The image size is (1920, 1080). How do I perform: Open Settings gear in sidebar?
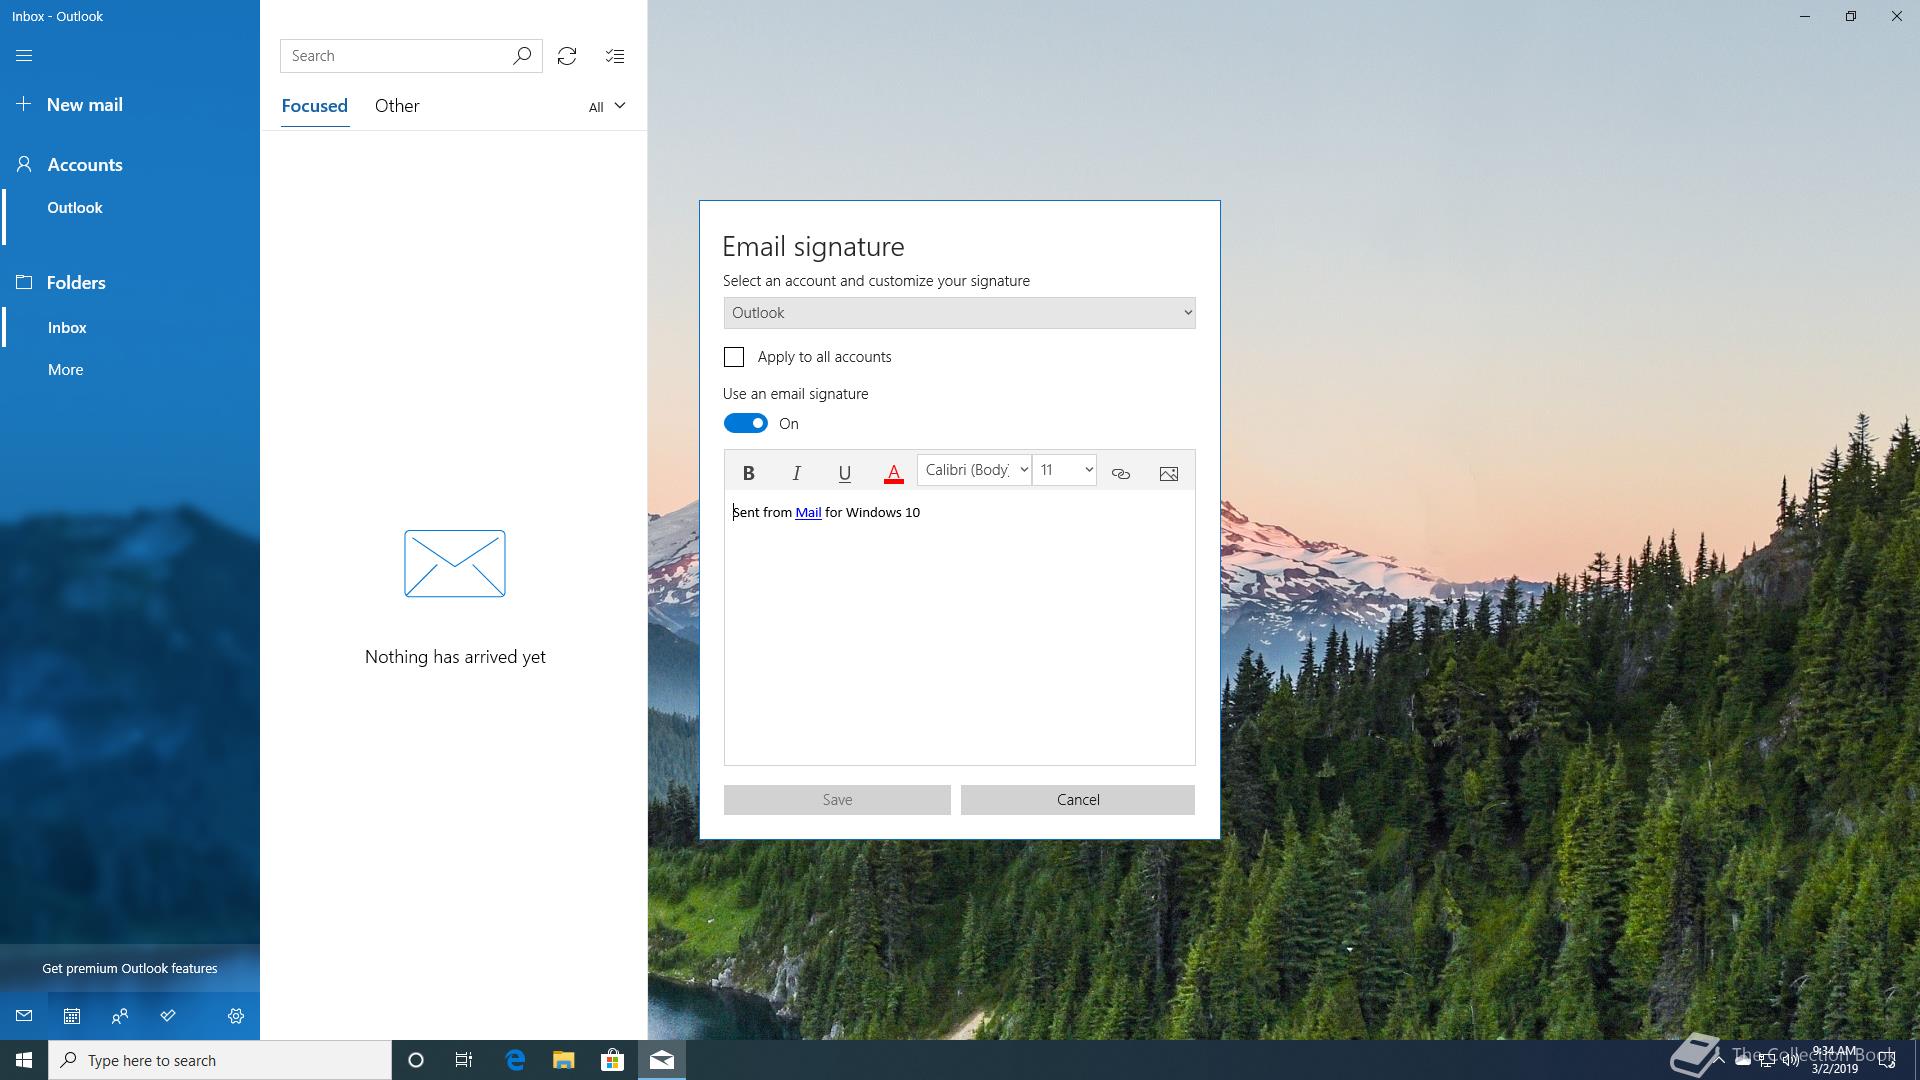coord(236,1016)
